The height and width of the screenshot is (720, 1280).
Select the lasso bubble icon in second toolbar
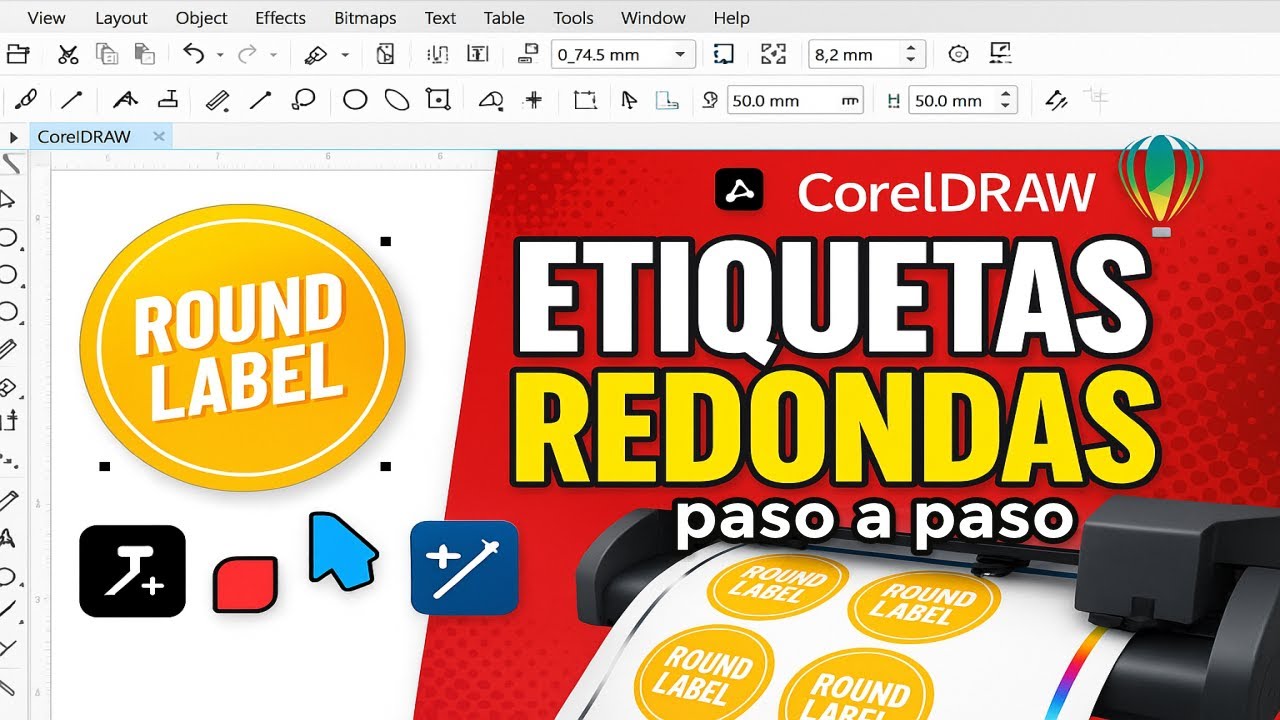303,100
